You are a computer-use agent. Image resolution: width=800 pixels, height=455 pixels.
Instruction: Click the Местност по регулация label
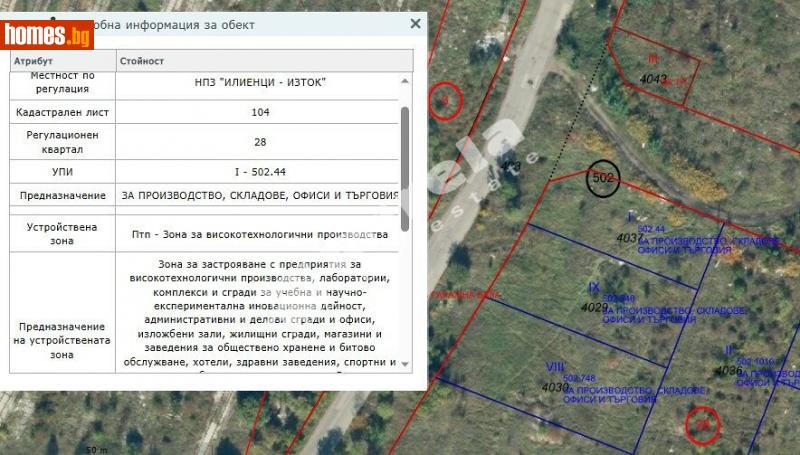click(62, 82)
